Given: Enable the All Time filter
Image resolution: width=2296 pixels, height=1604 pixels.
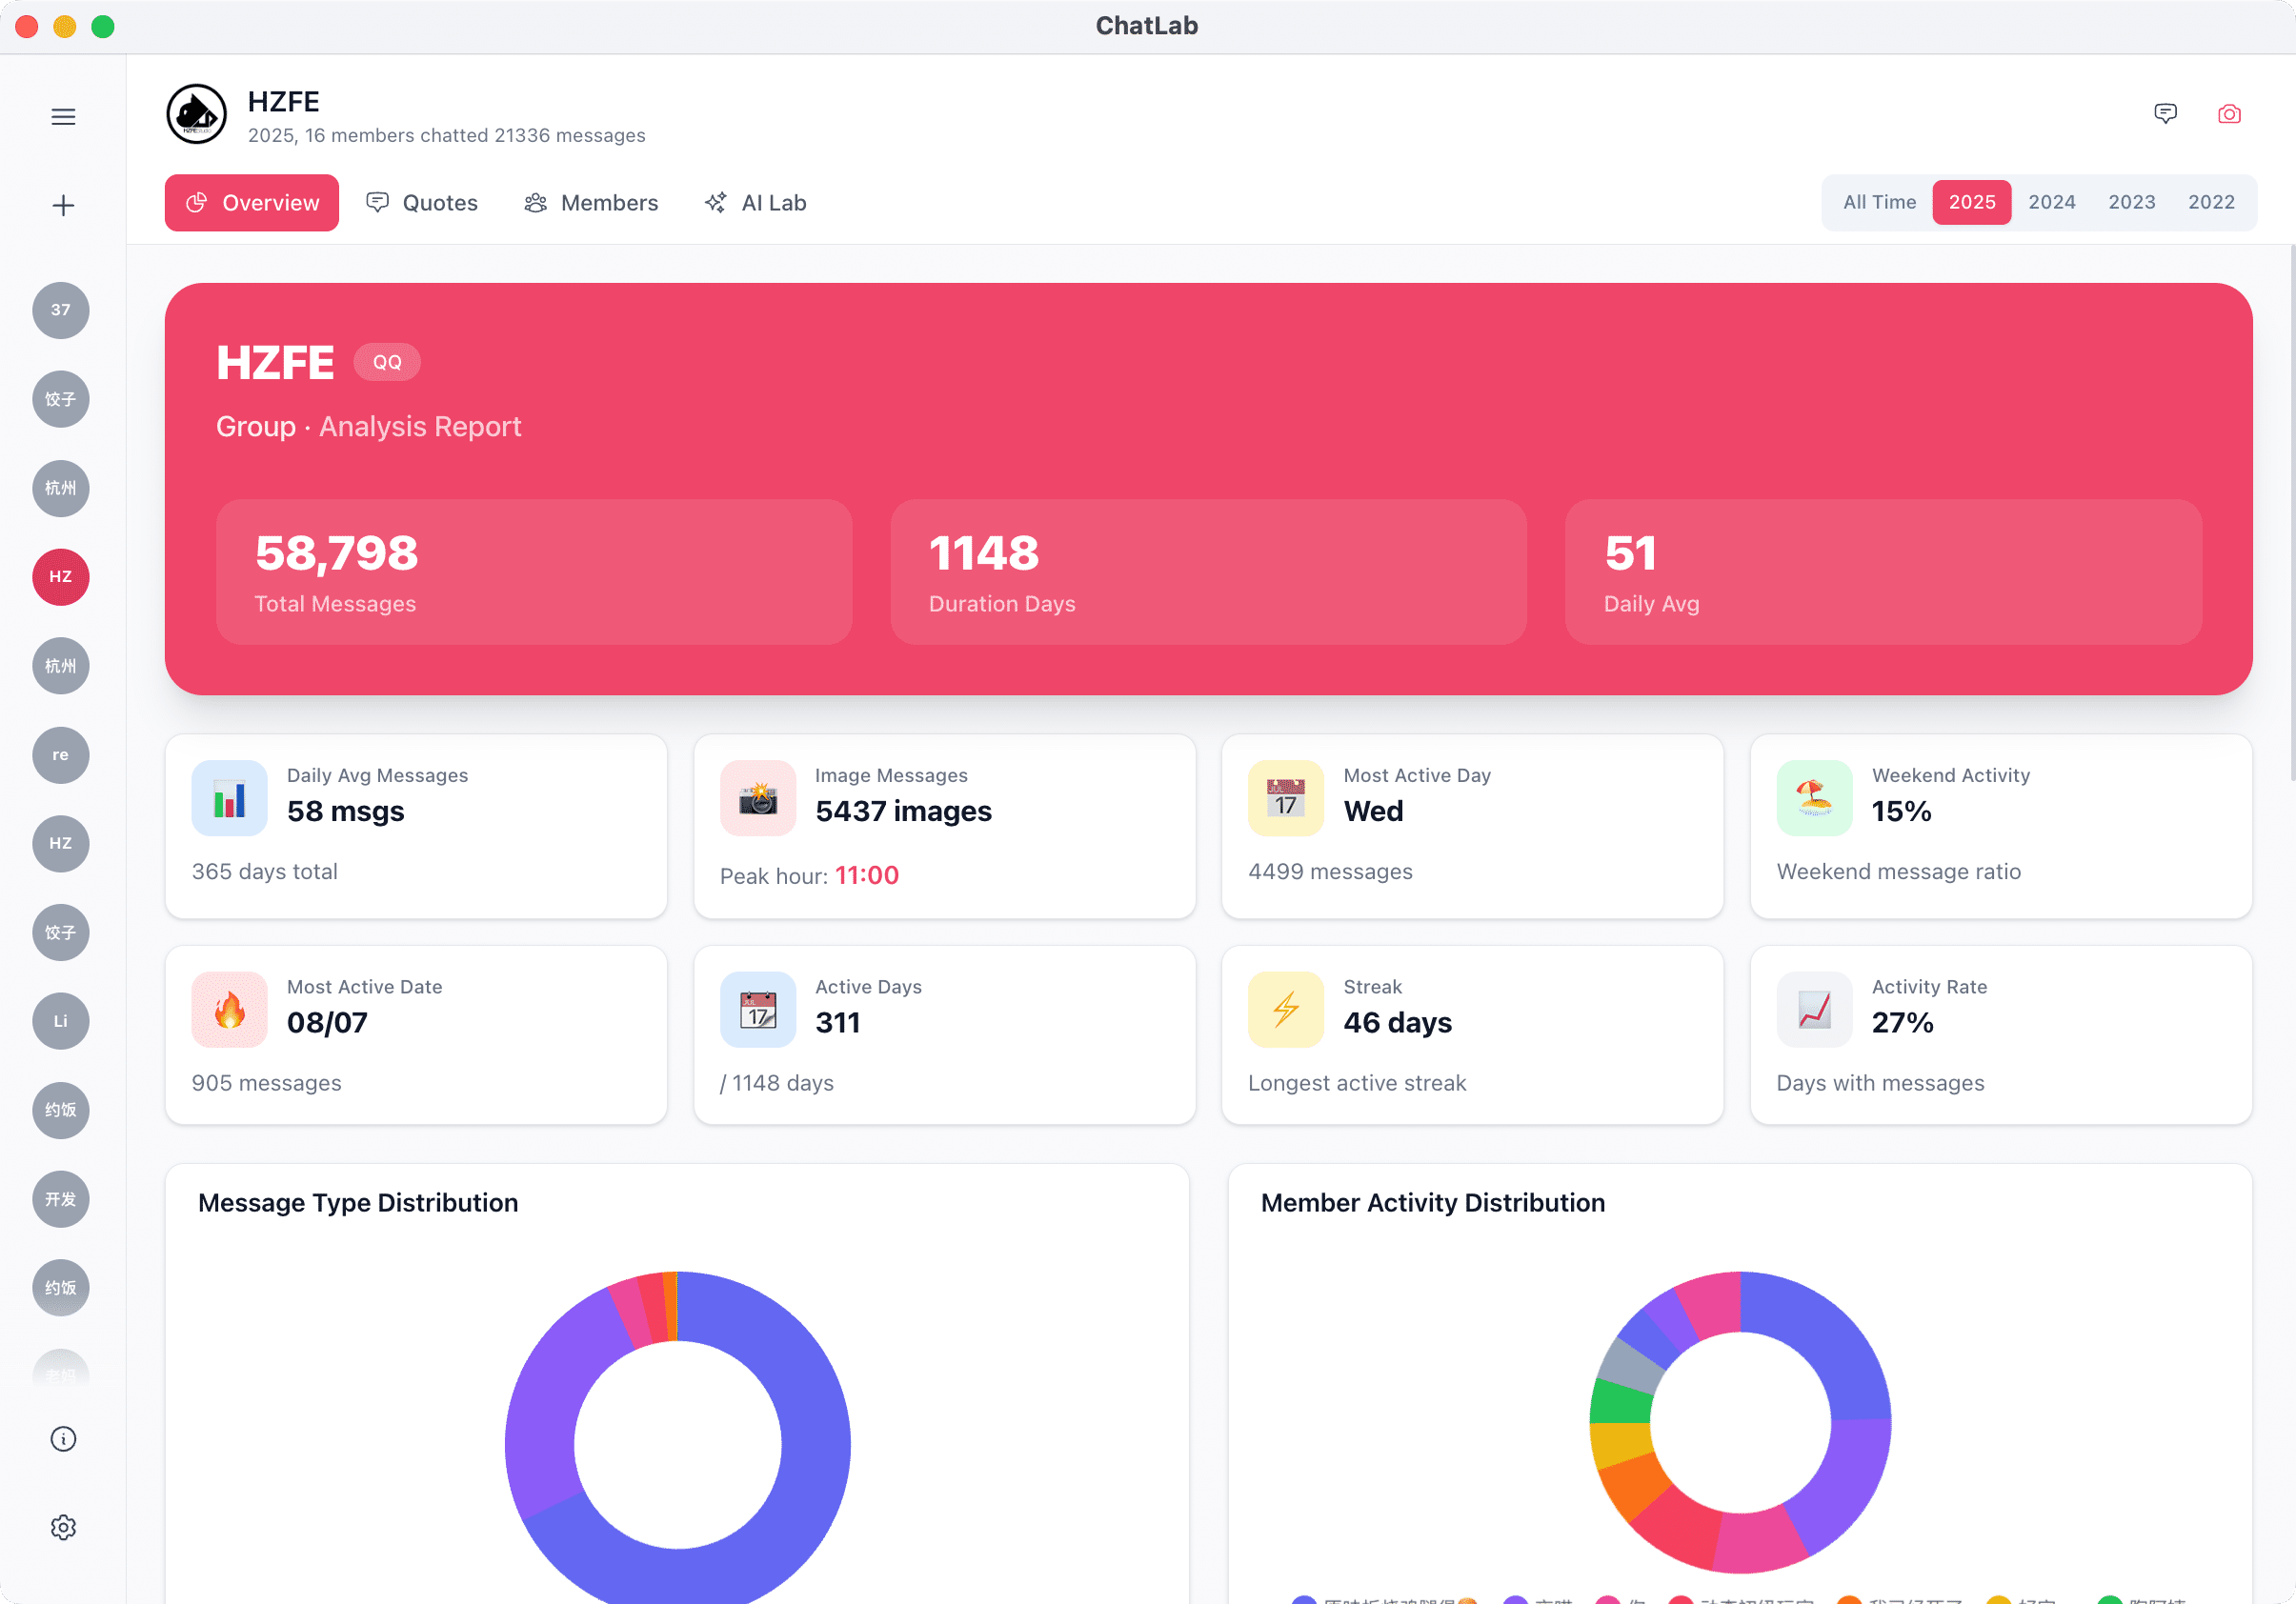Looking at the screenshot, I should (x=1879, y=202).
